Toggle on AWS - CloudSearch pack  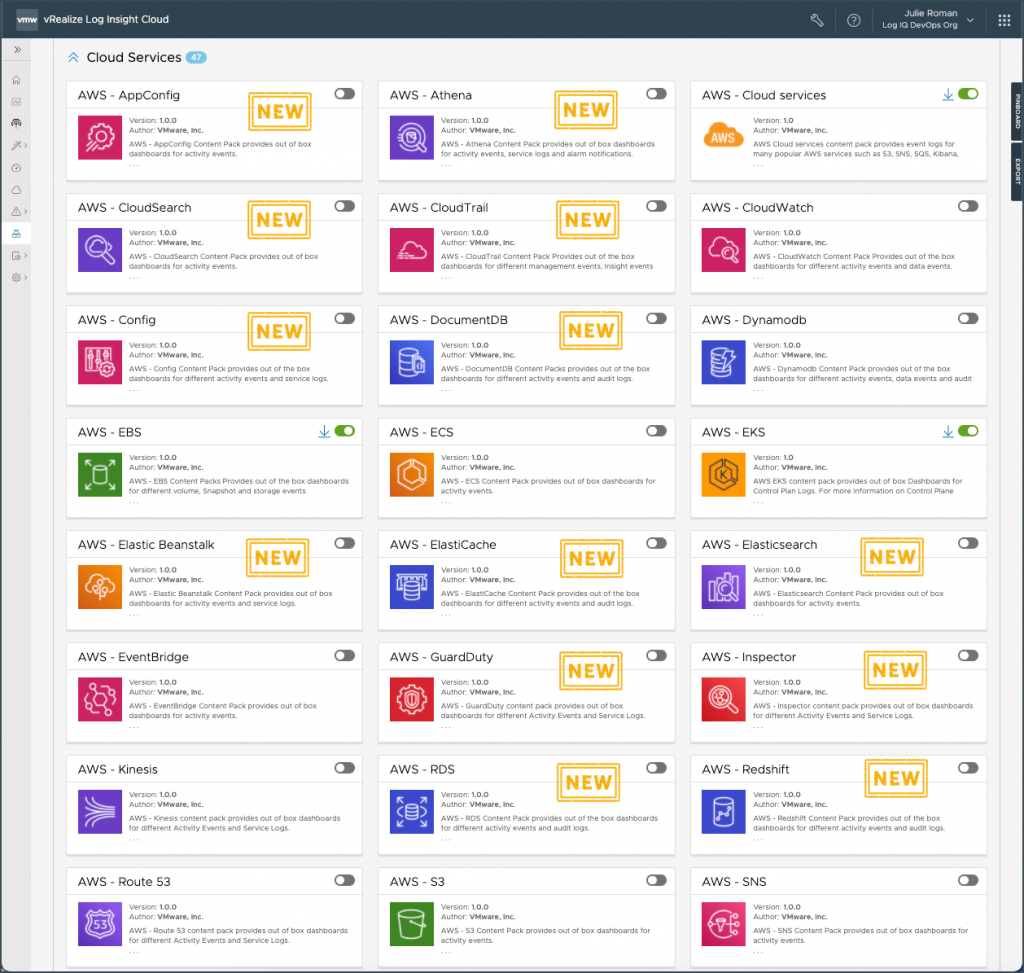click(x=344, y=206)
